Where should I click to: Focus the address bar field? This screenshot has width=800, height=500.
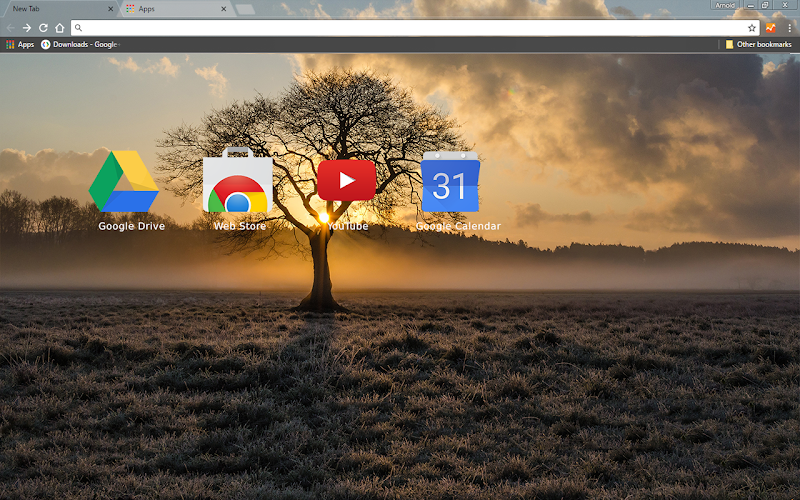point(413,28)
